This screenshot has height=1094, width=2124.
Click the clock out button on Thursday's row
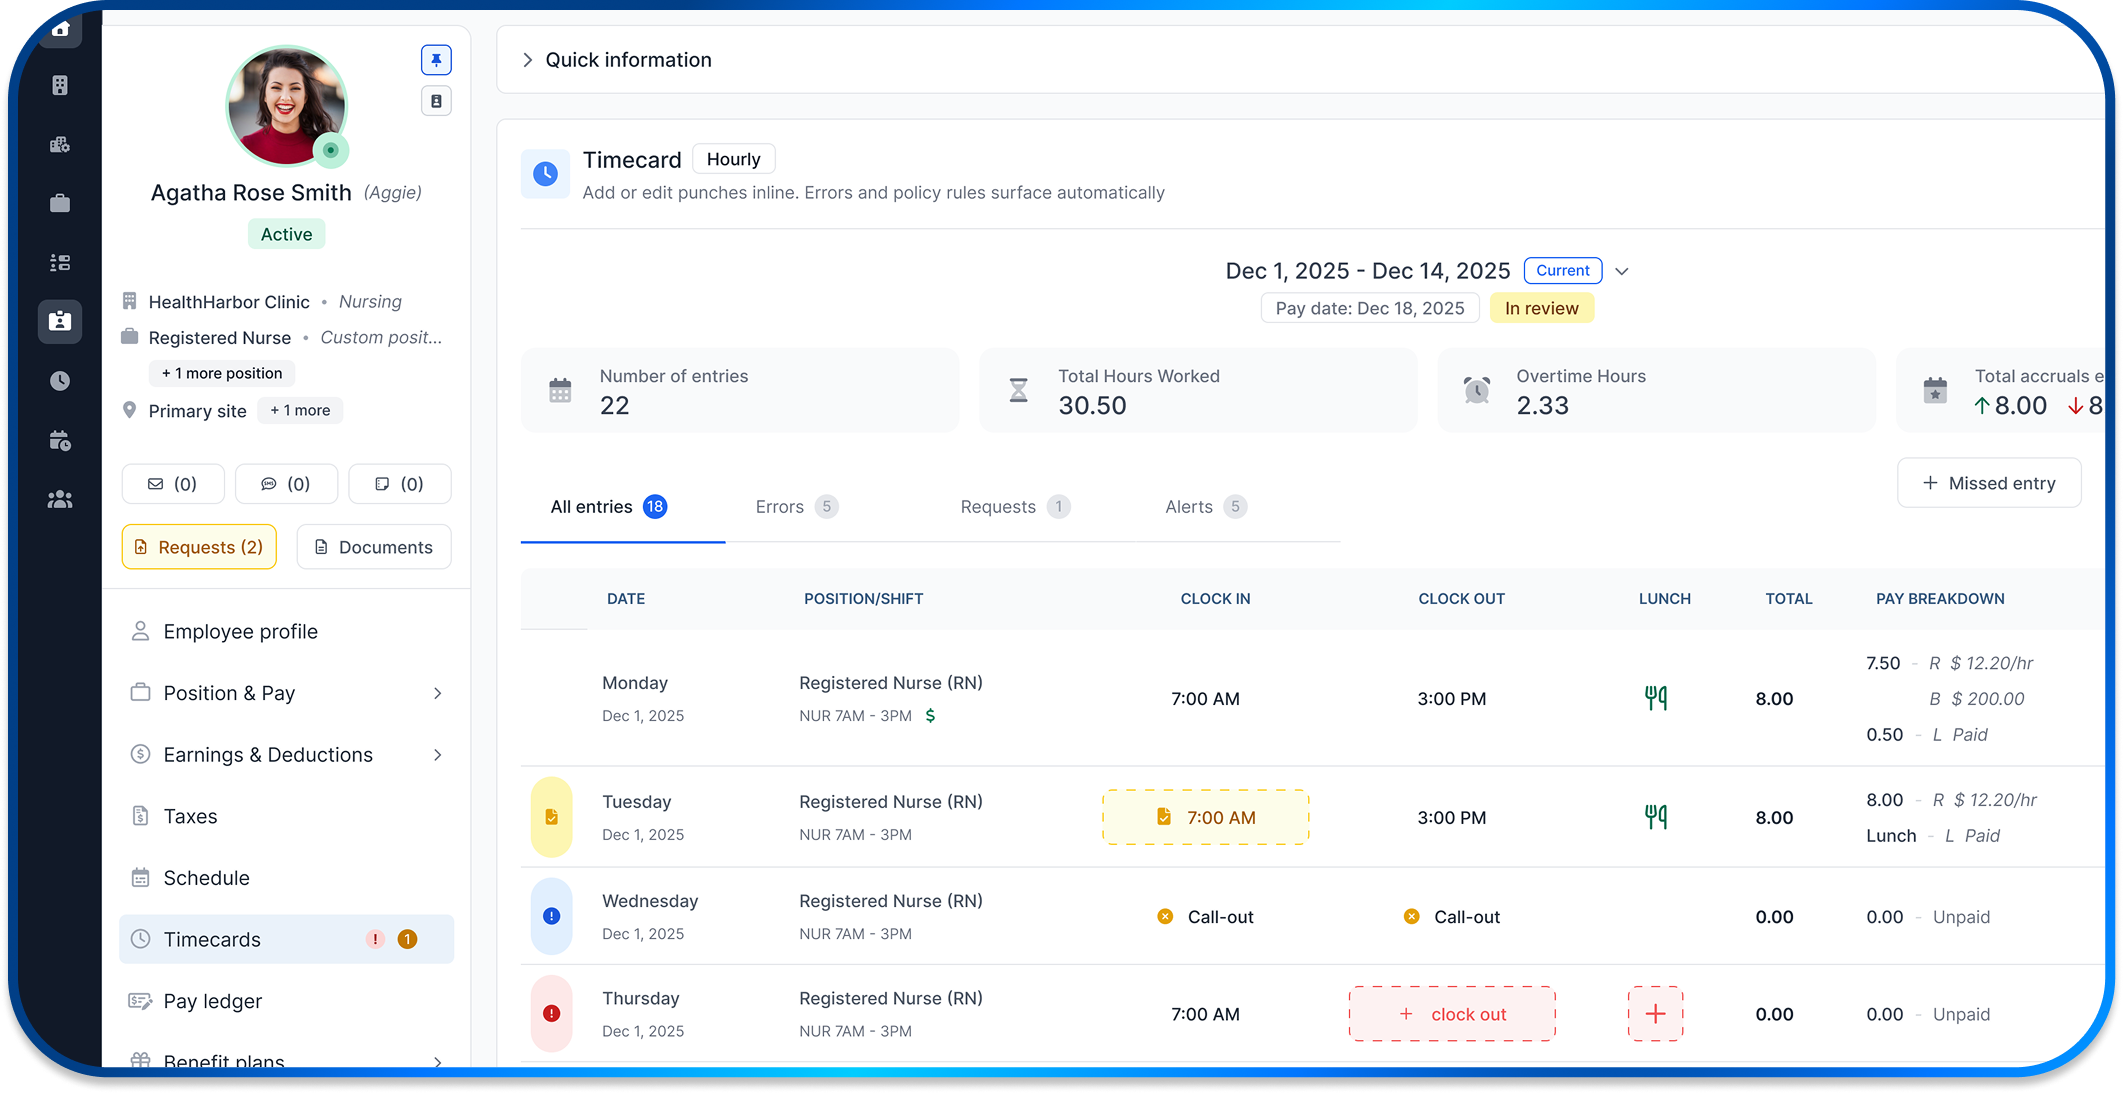pyautogui.click(x=1452, y=1013)
